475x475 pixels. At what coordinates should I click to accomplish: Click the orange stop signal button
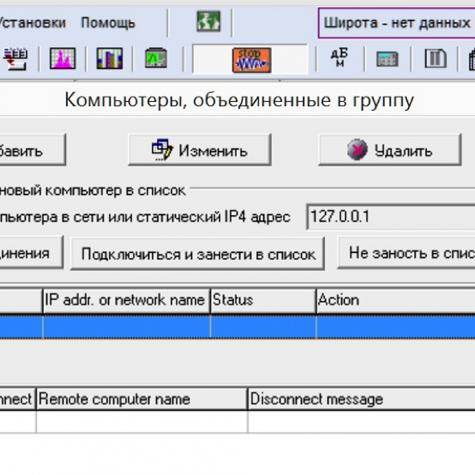pyautogui.click(x=252, y=60)
